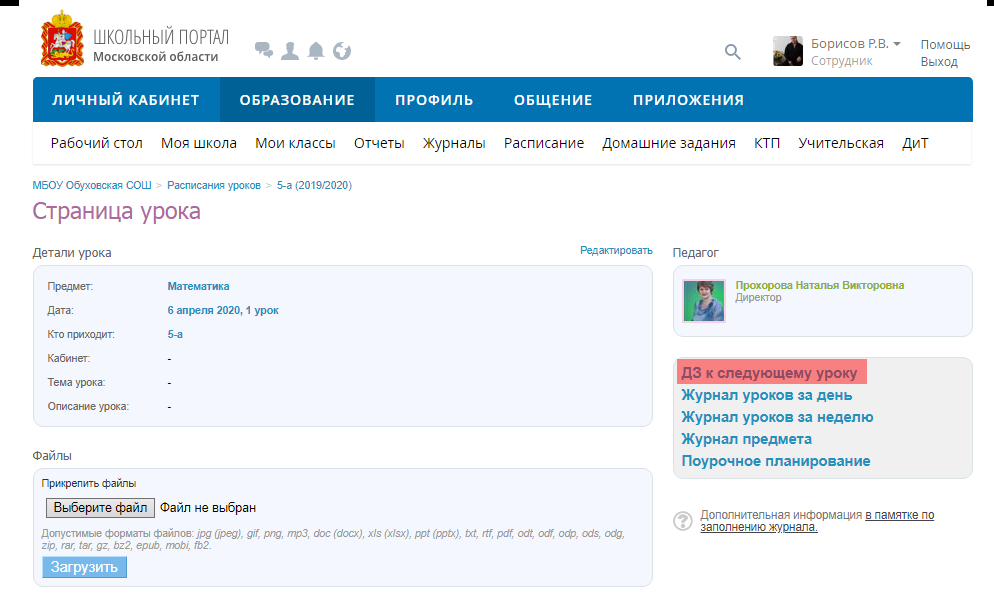Open the friends person icon
This screenshot has width=994, height=595.
coord(290,51)
